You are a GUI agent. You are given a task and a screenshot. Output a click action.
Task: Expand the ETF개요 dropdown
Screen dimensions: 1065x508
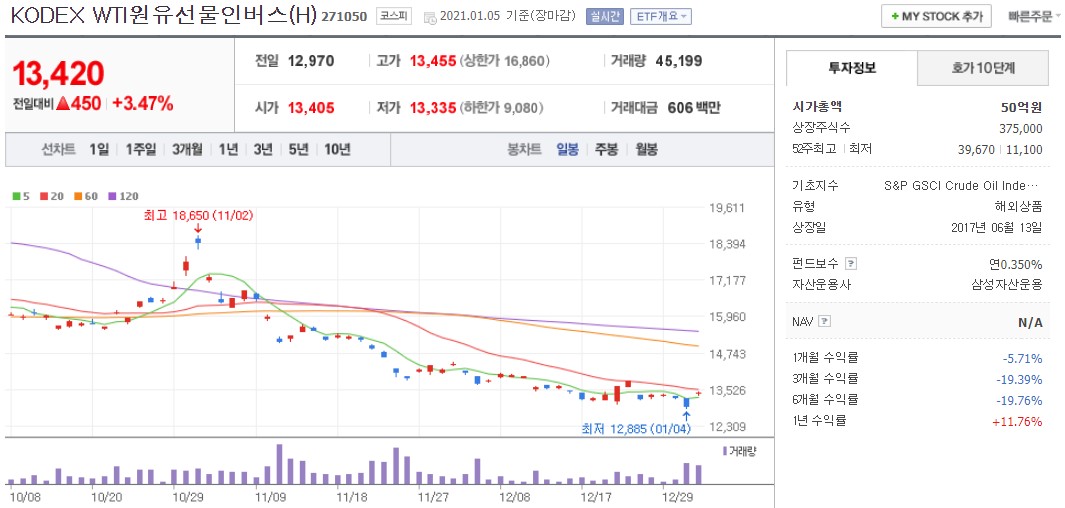point(661,17)
